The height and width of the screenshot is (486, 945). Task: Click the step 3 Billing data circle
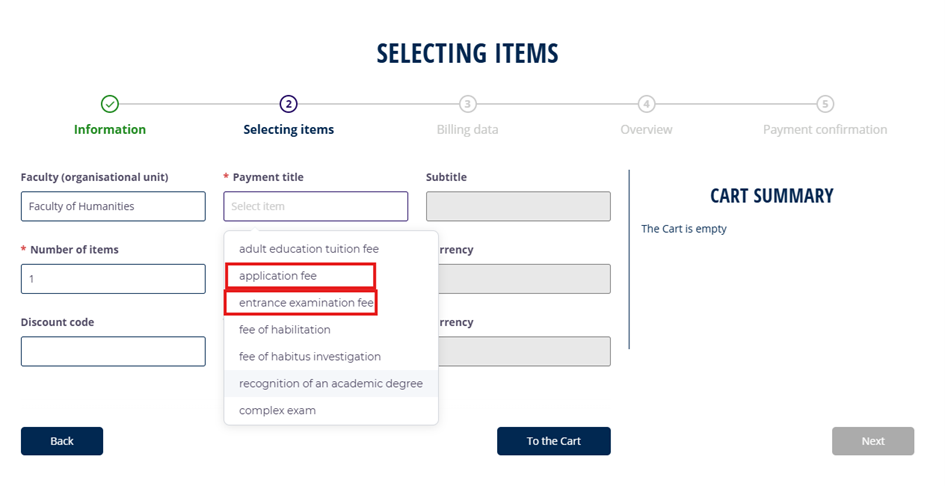(x=467, y=104)
